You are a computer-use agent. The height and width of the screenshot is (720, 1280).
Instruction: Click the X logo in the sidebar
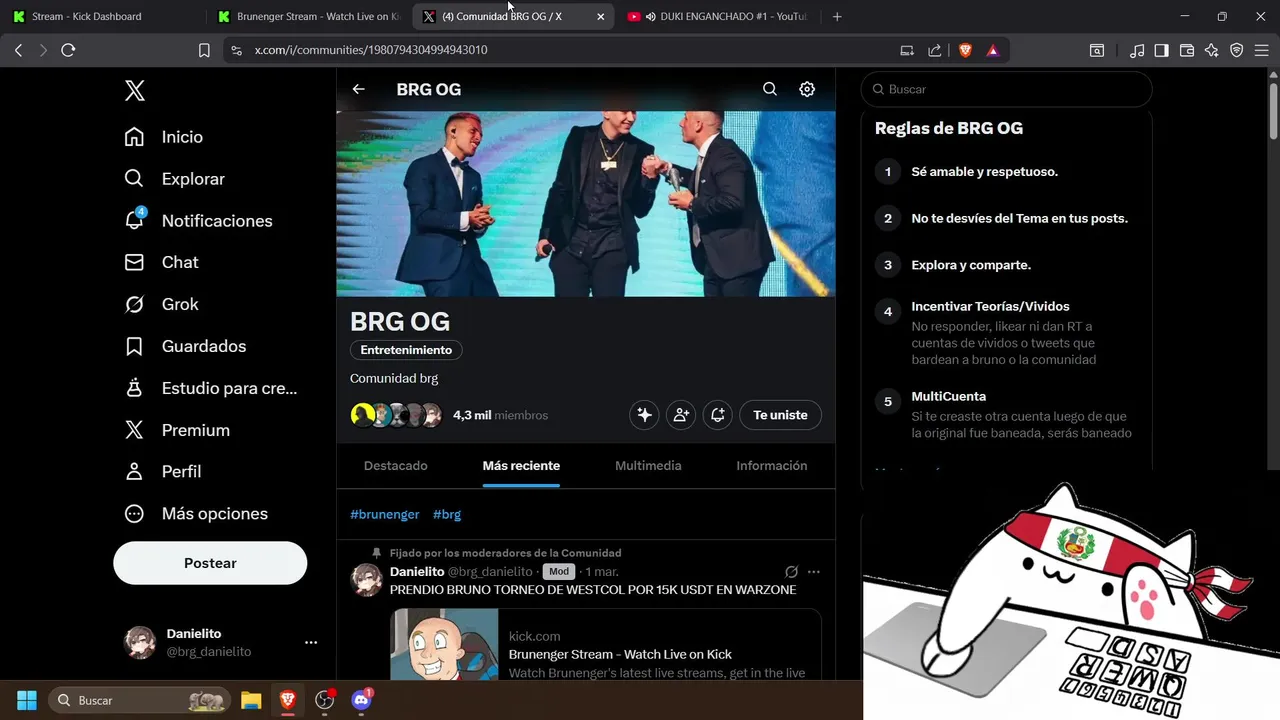(x=135, y=91)
